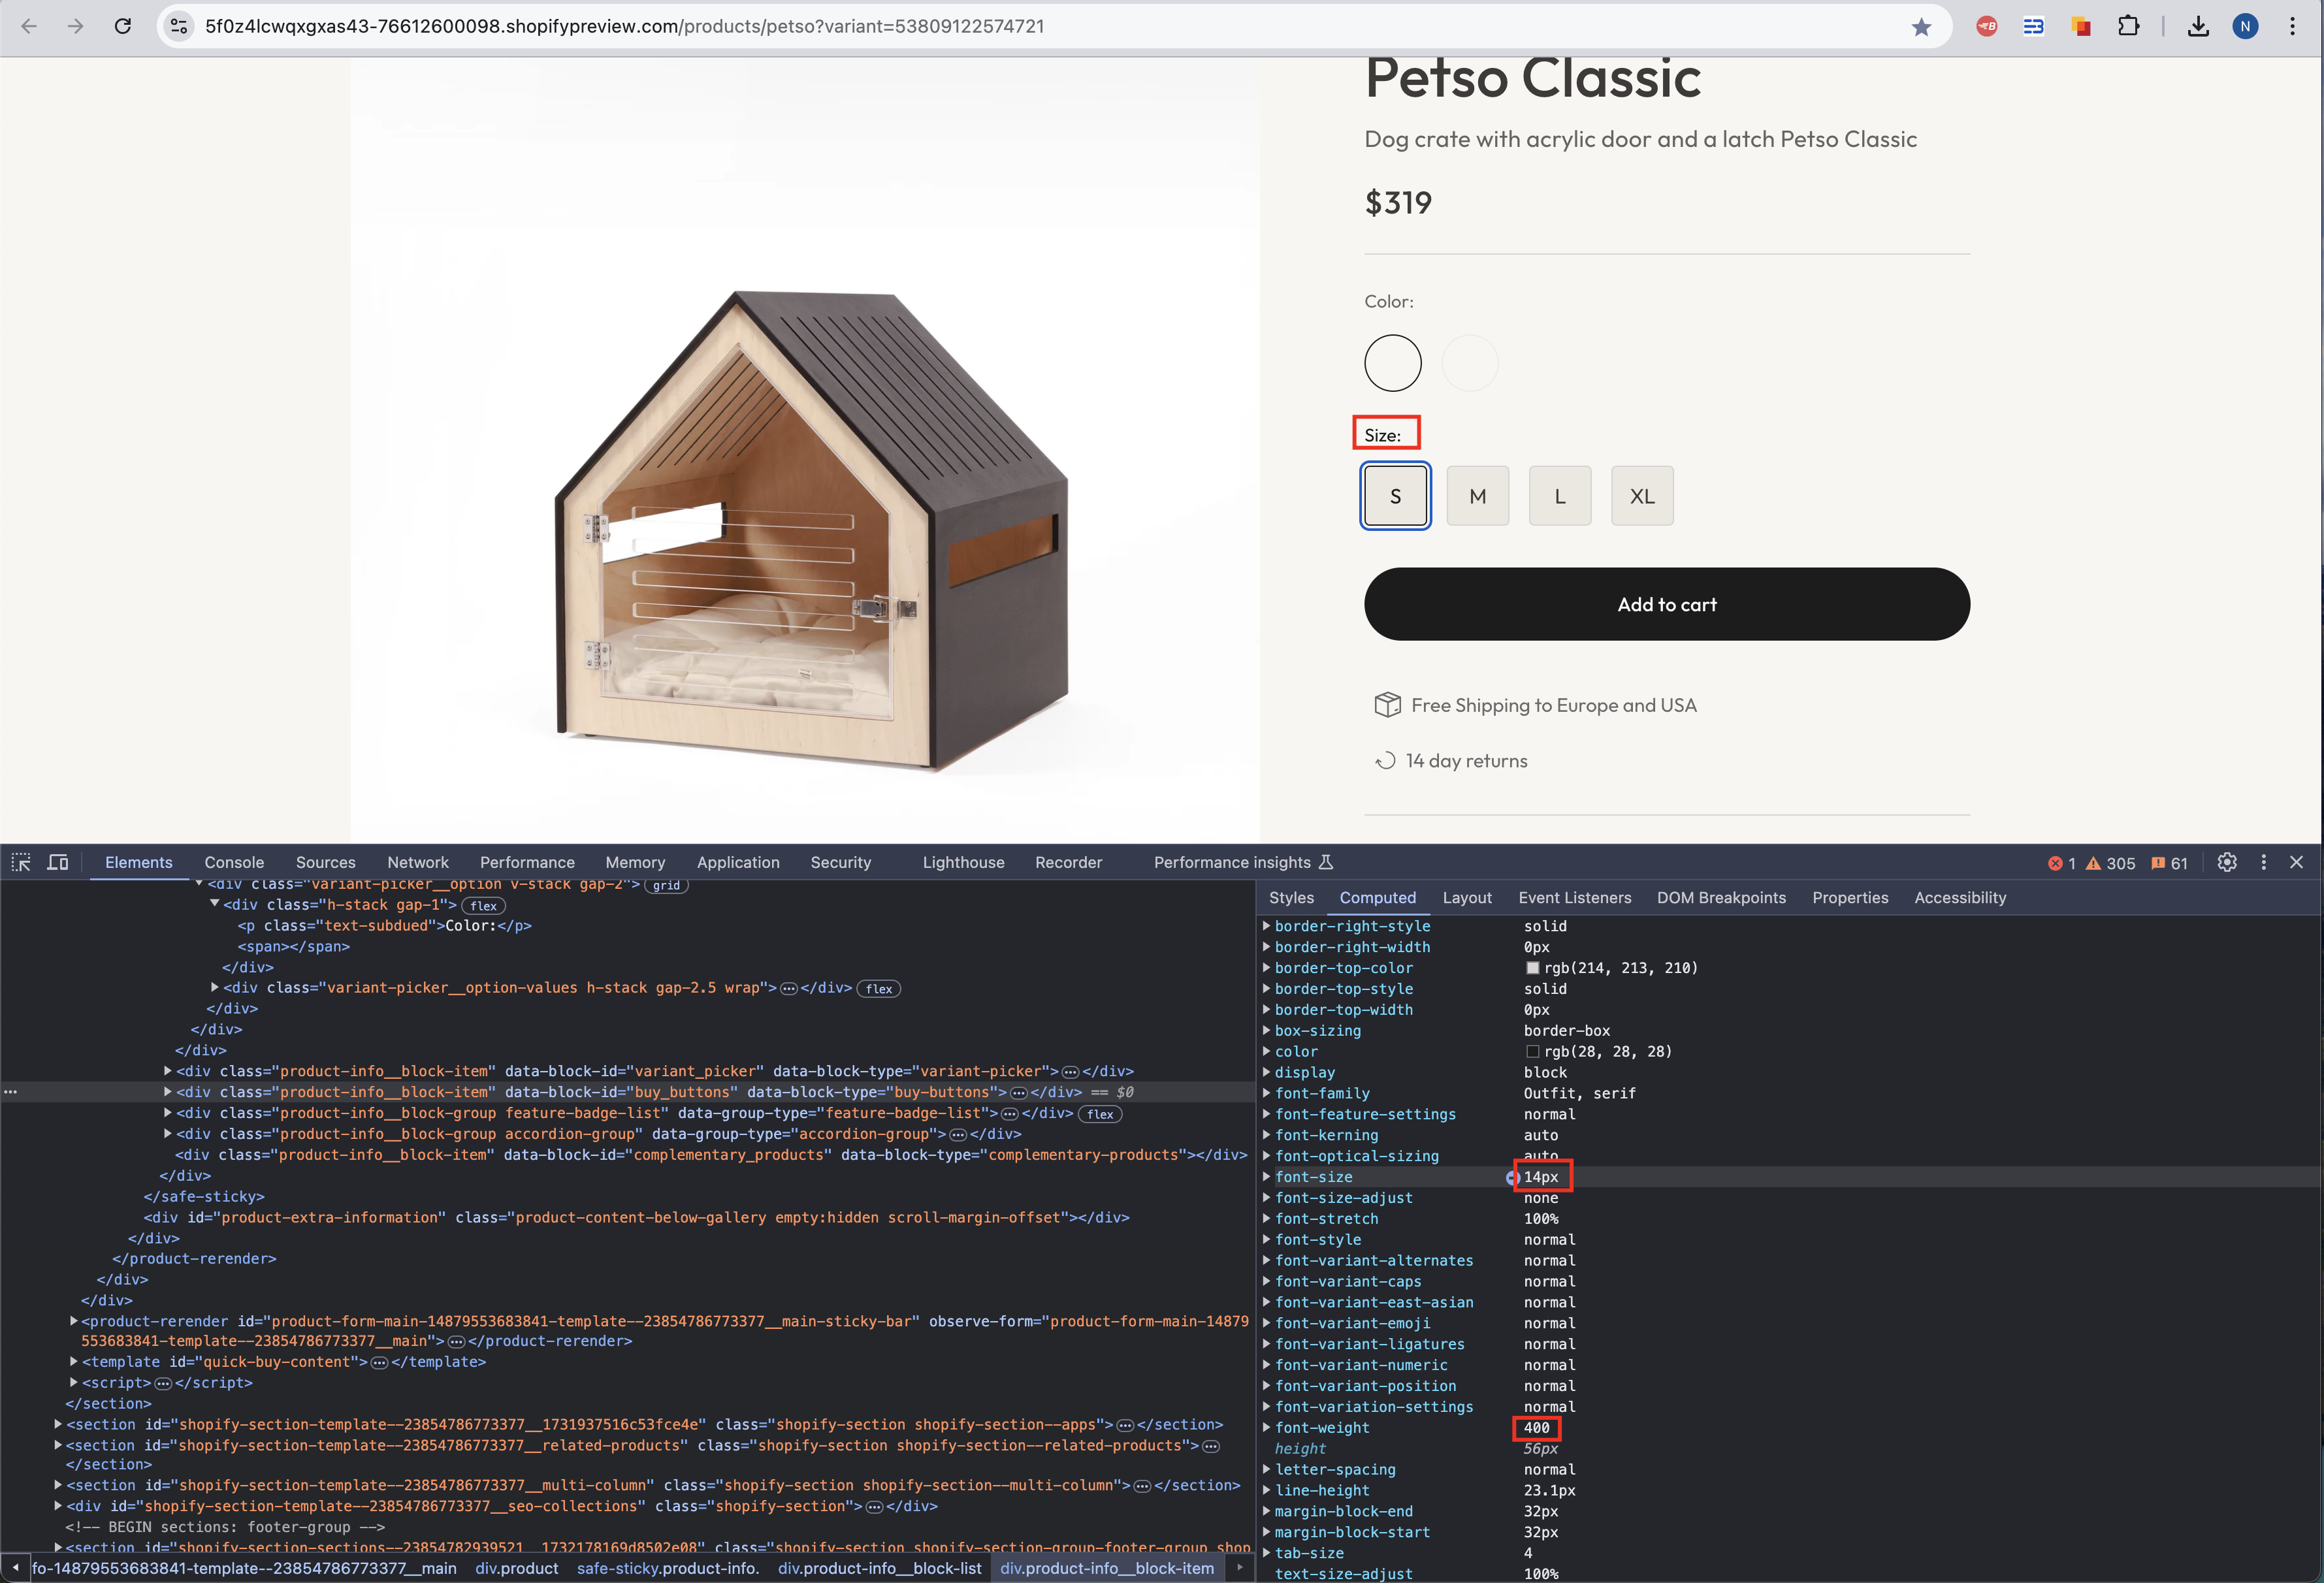The width and height of the screenshot is (2324, 1583).
Task: Expand the buy_buttons div node
Action: [x=167, y=1092]
